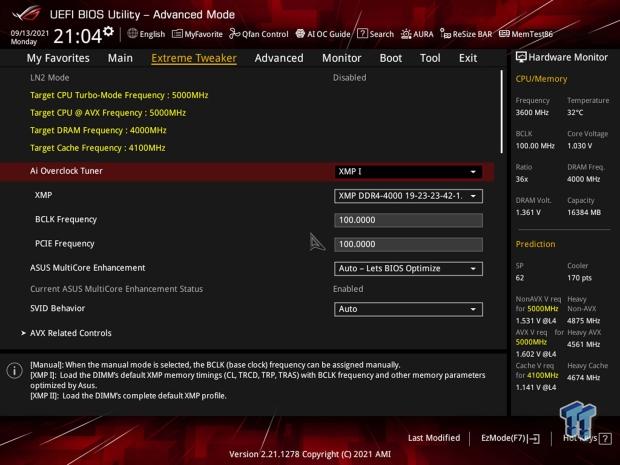Click 16384 MB capacity value
Screen dimensions: 620x465
(x=584, y=213)
